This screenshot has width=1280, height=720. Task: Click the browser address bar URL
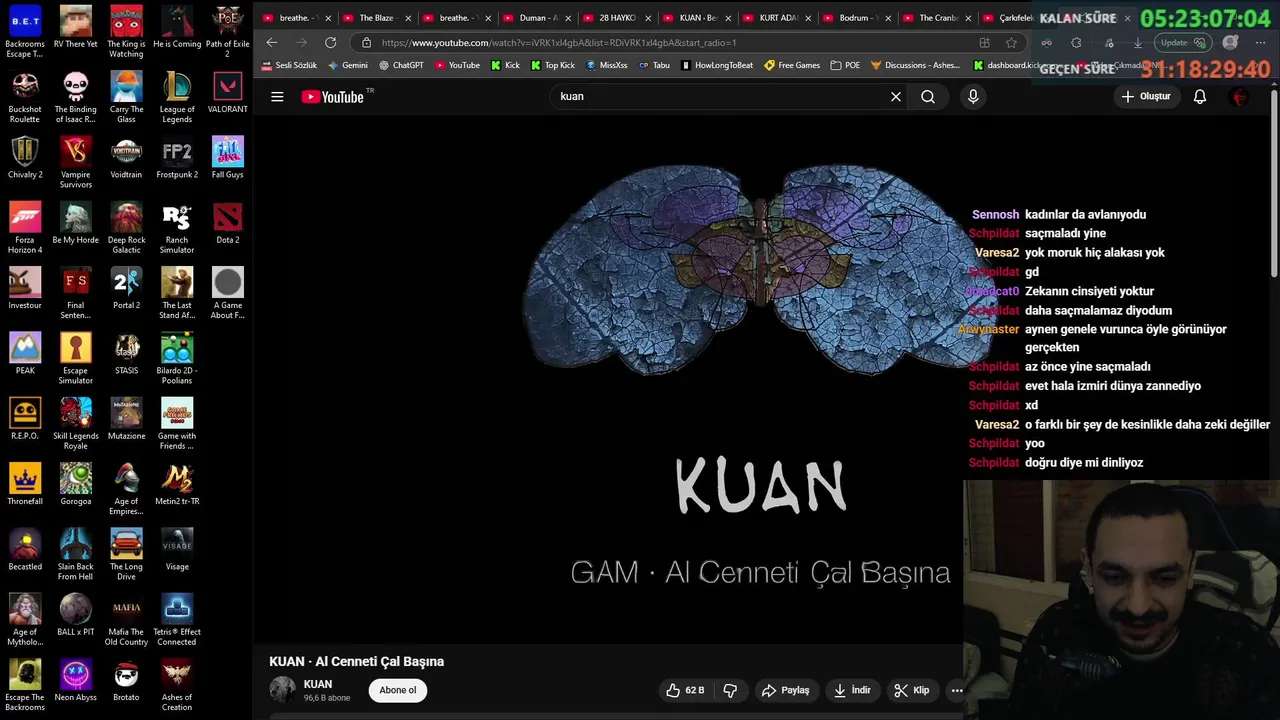click(559, 43)
